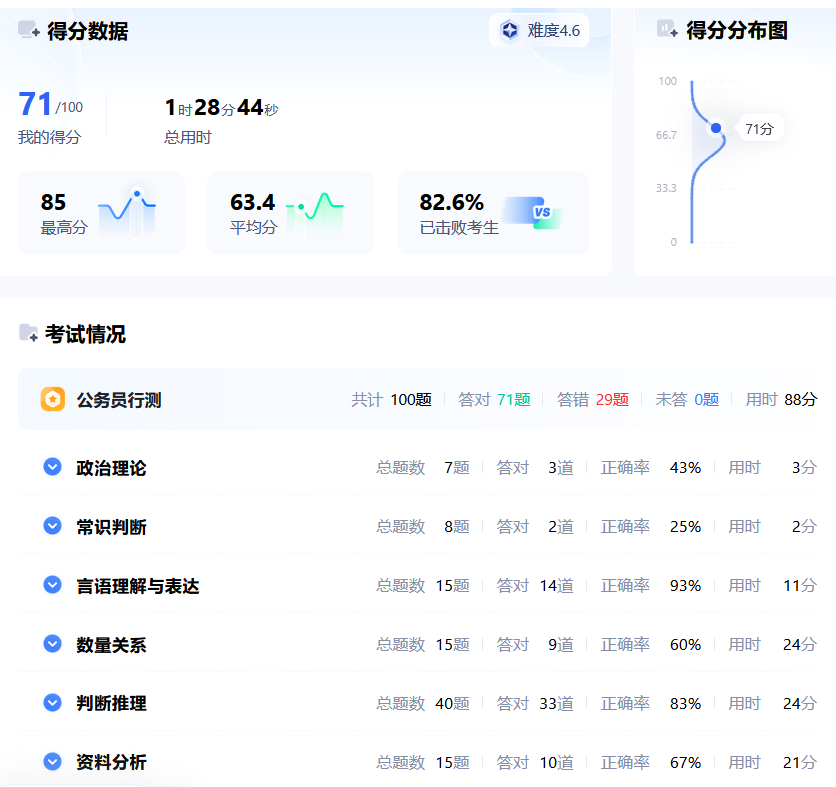Click the 71分 tooltip label
836x787 pixels.
[759, 129]
